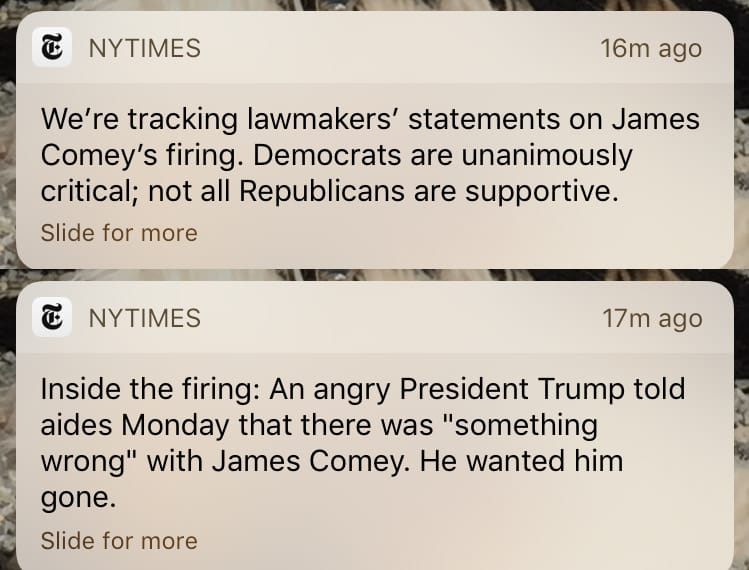Click the "16m ago" timestamp
This screenshot has width=749, height=570.
pos(651,48)
